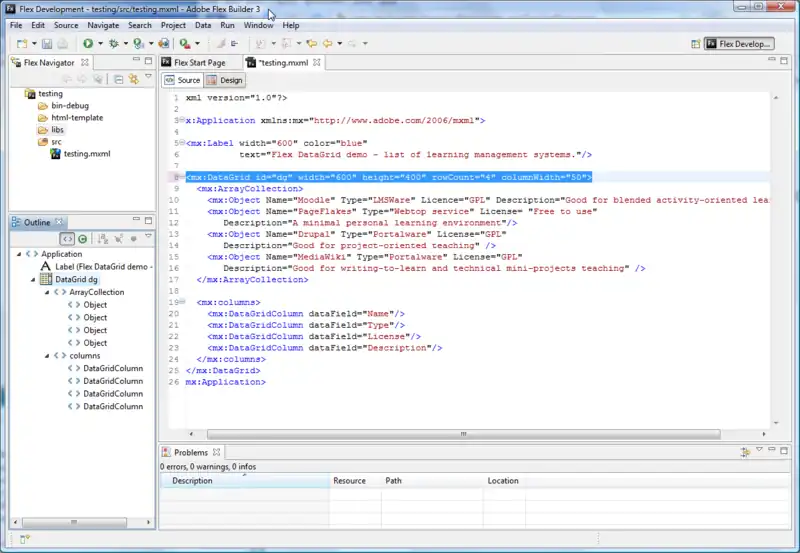Click the green Run button in toolbar
The image size is (800, 553).
[x=87, y=44]
